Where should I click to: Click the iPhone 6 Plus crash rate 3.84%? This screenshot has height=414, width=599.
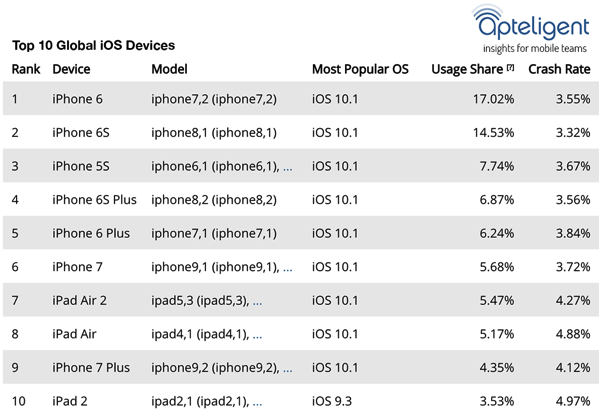pyautogui.click(x=573, y=233)
